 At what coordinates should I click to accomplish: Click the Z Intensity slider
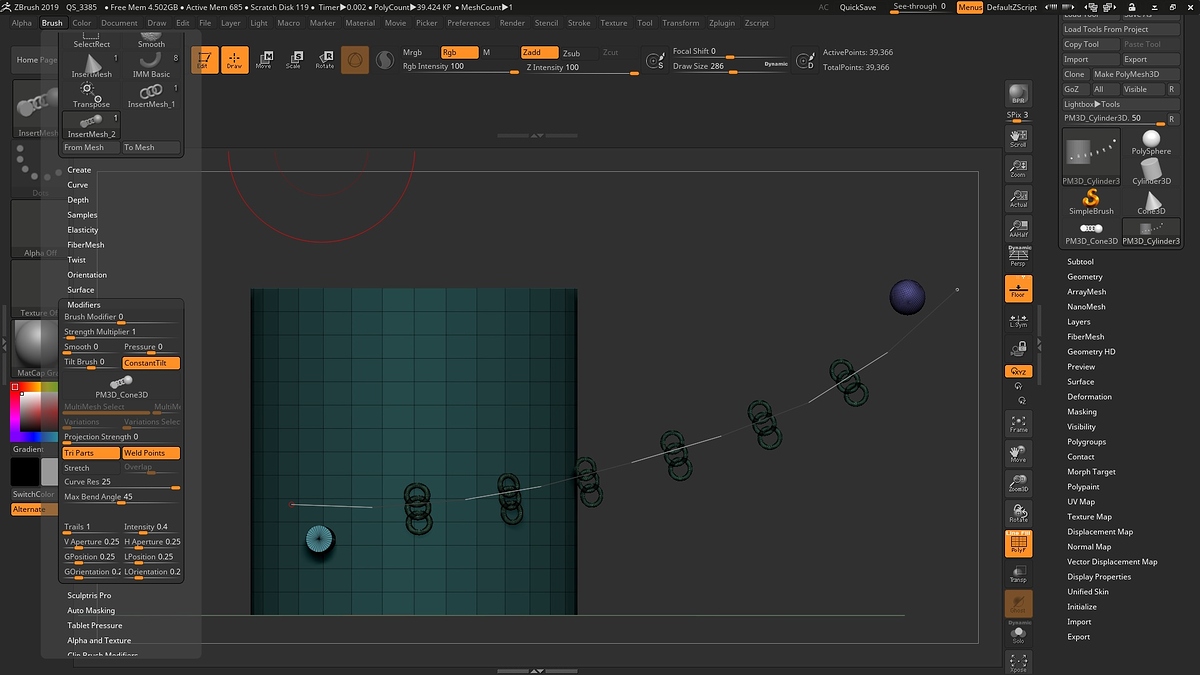pos(581,68)
